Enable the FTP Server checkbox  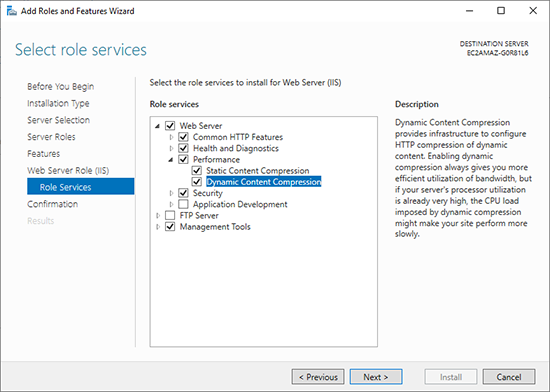(x=170, y=215)
